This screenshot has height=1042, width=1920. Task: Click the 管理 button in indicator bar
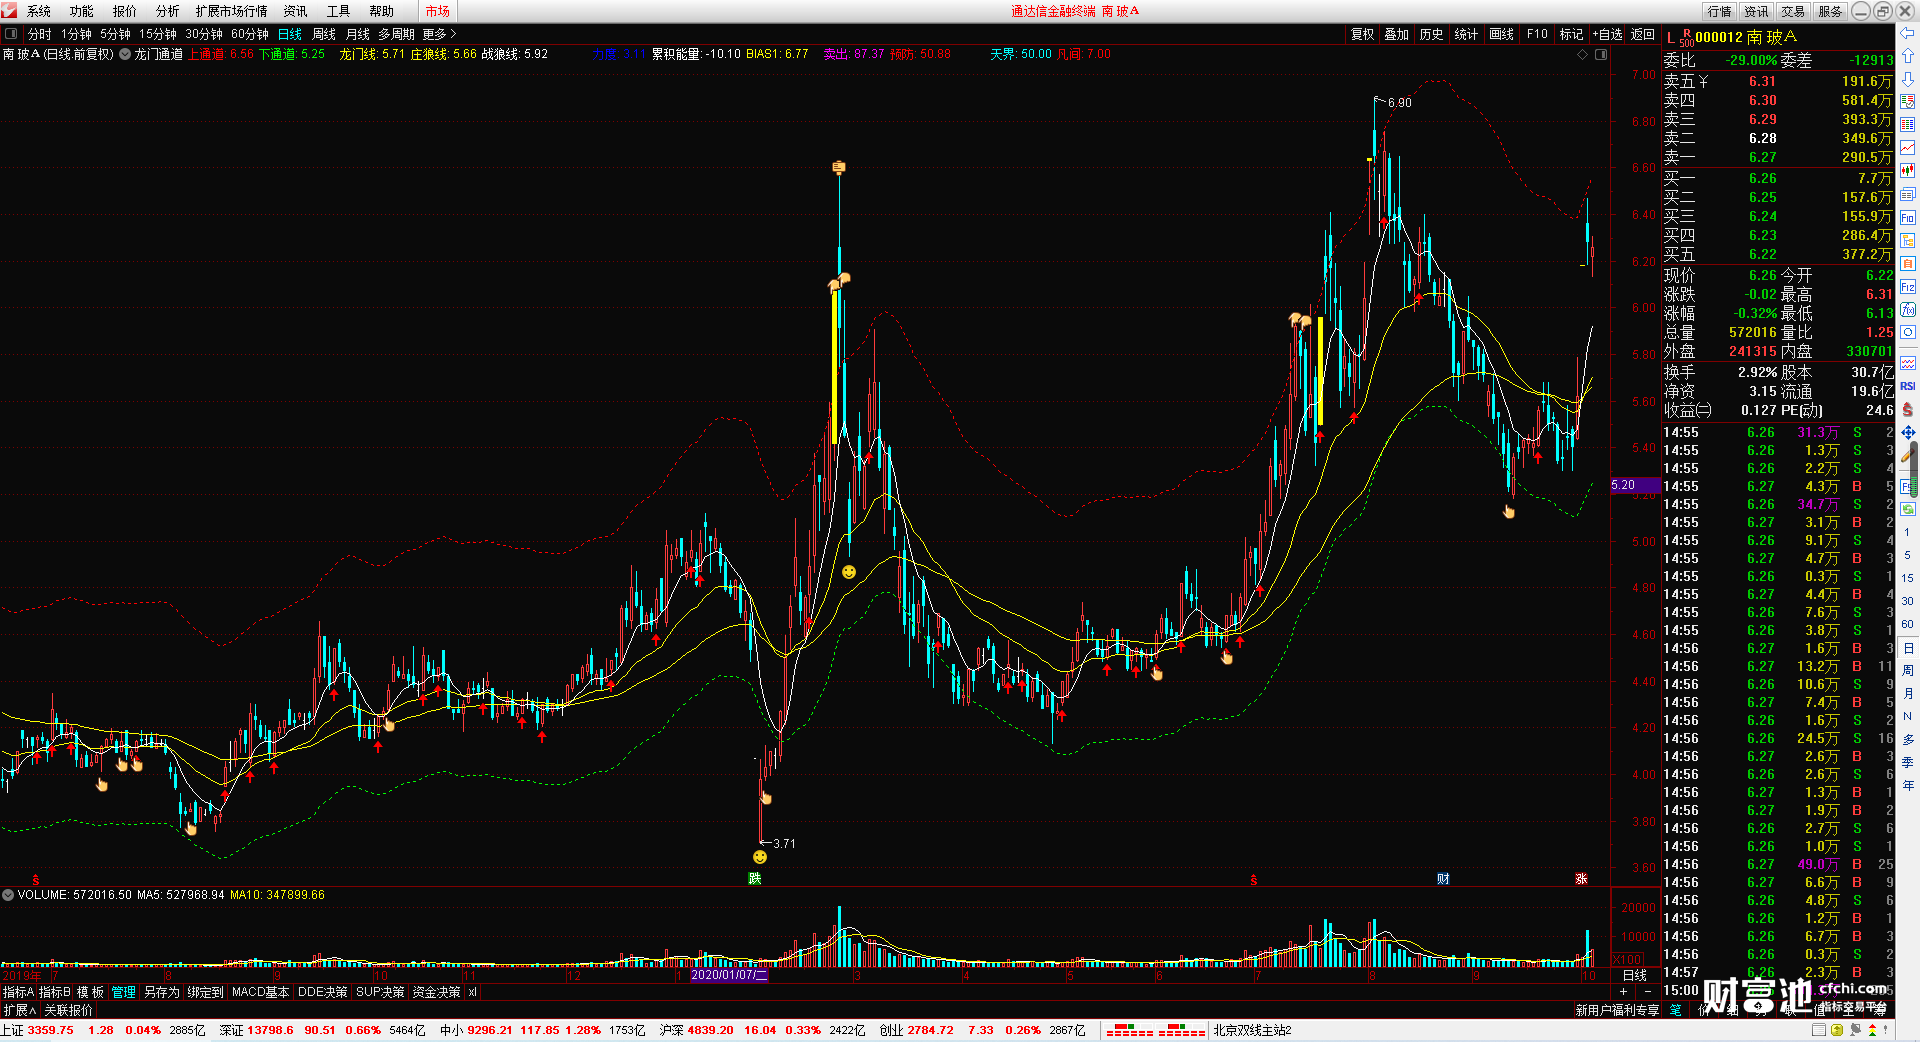(123, 992)
